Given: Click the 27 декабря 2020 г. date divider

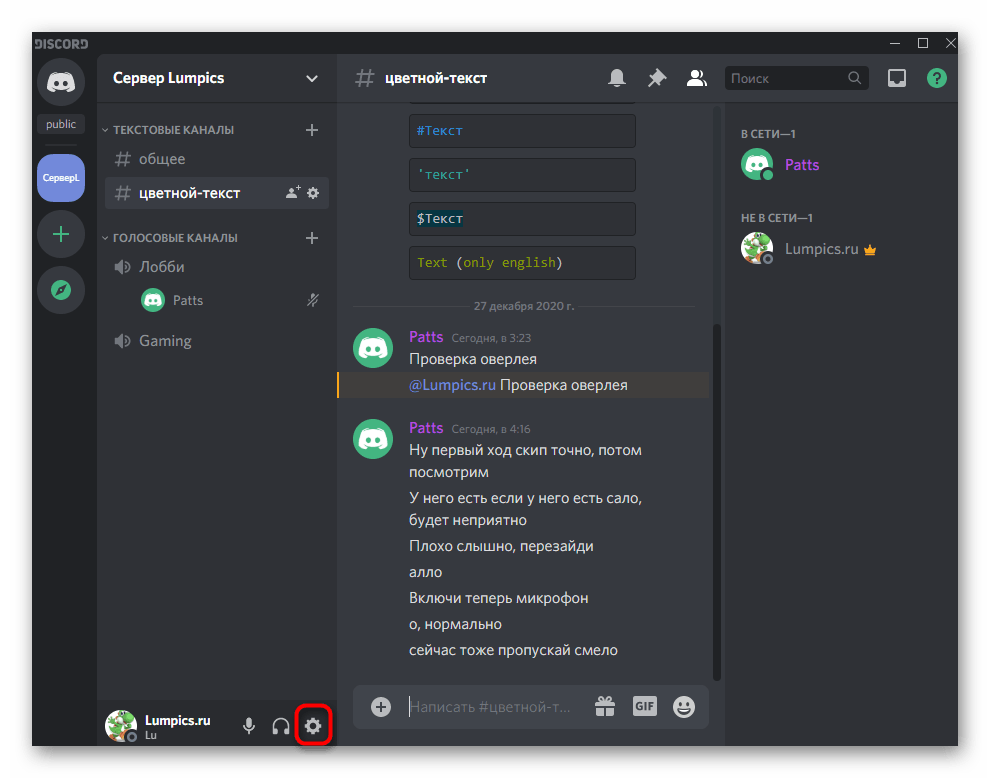Looking at the screenshot, I should coord(524,306).
